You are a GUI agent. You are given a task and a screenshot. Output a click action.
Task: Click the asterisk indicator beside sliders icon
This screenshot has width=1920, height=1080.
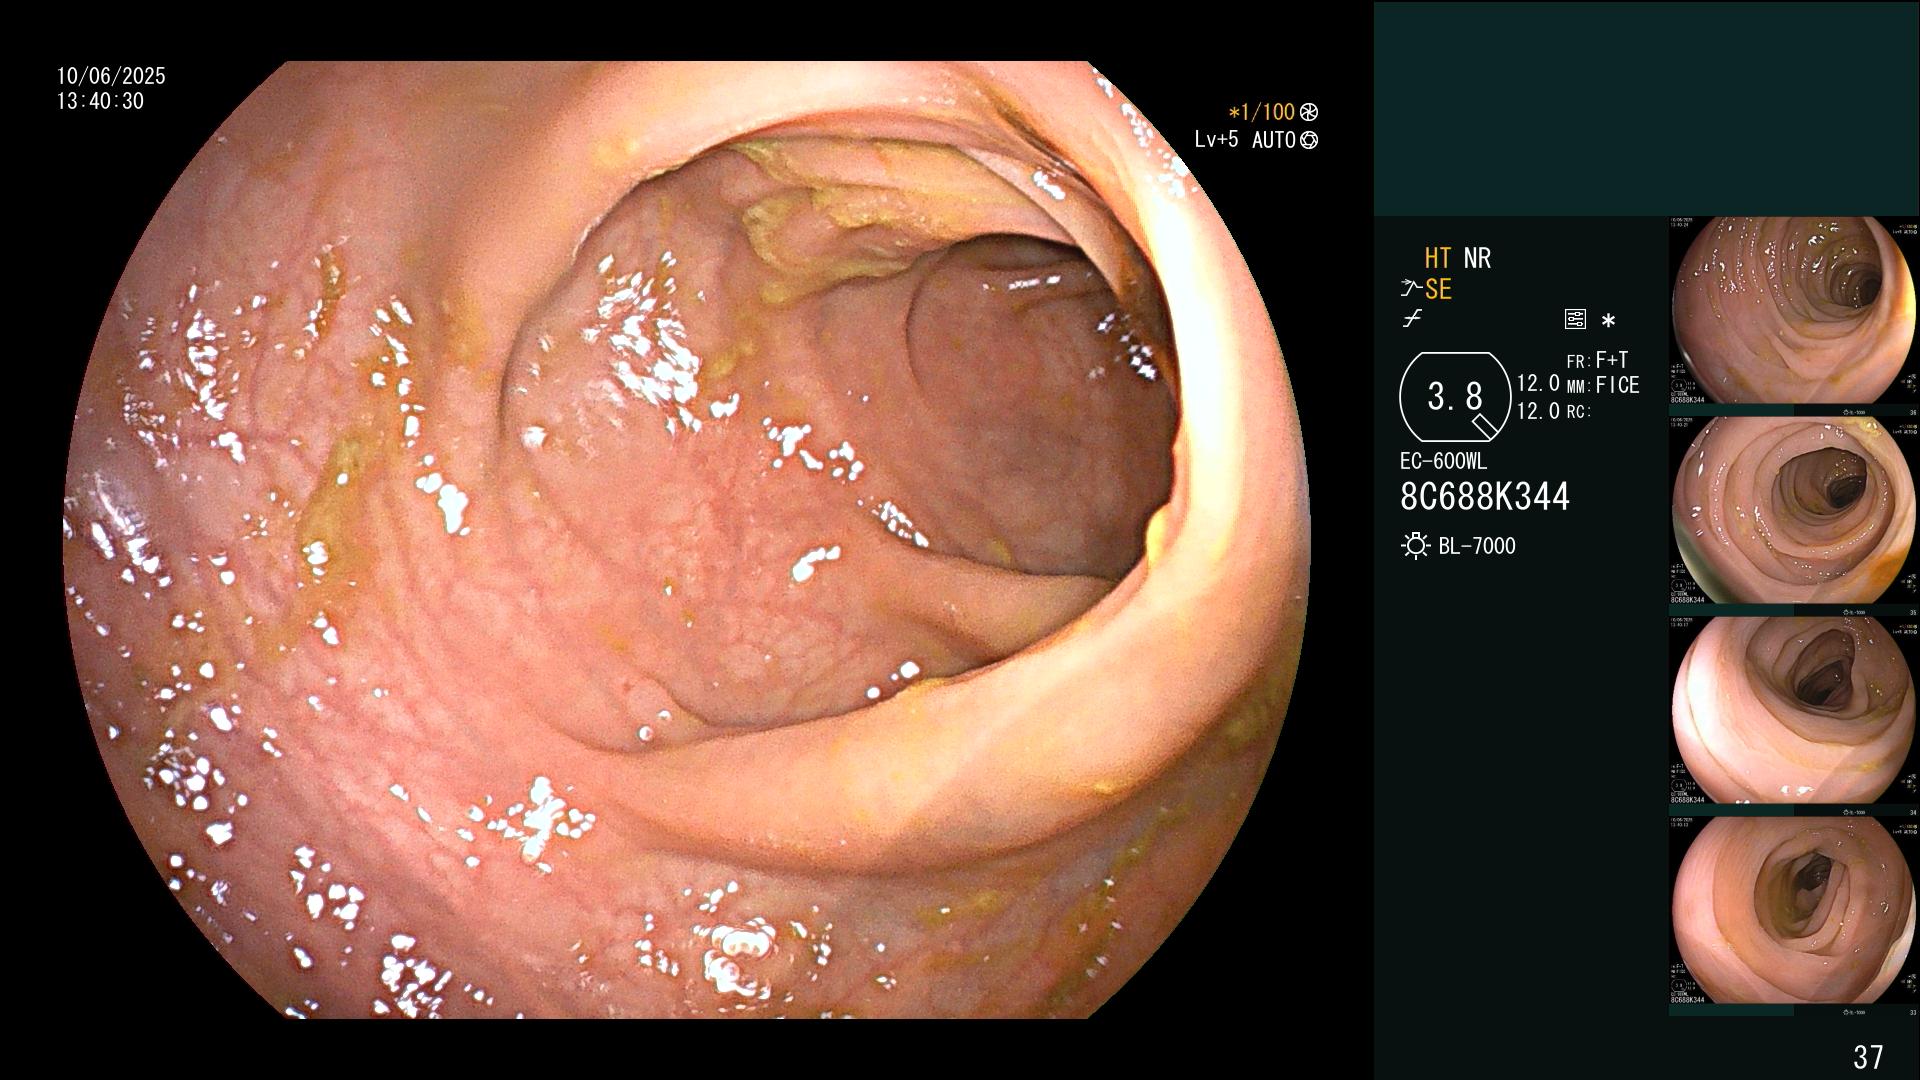1608,321
